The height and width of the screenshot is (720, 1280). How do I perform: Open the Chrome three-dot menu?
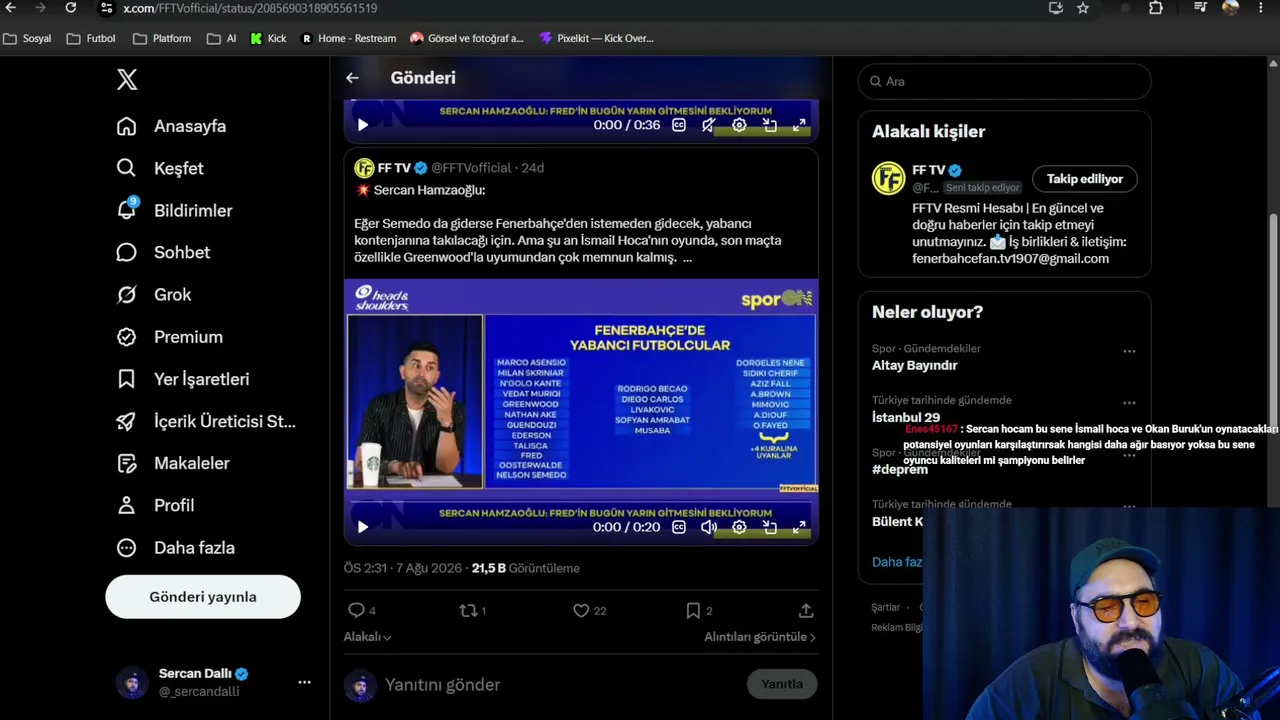point(1261,8)
